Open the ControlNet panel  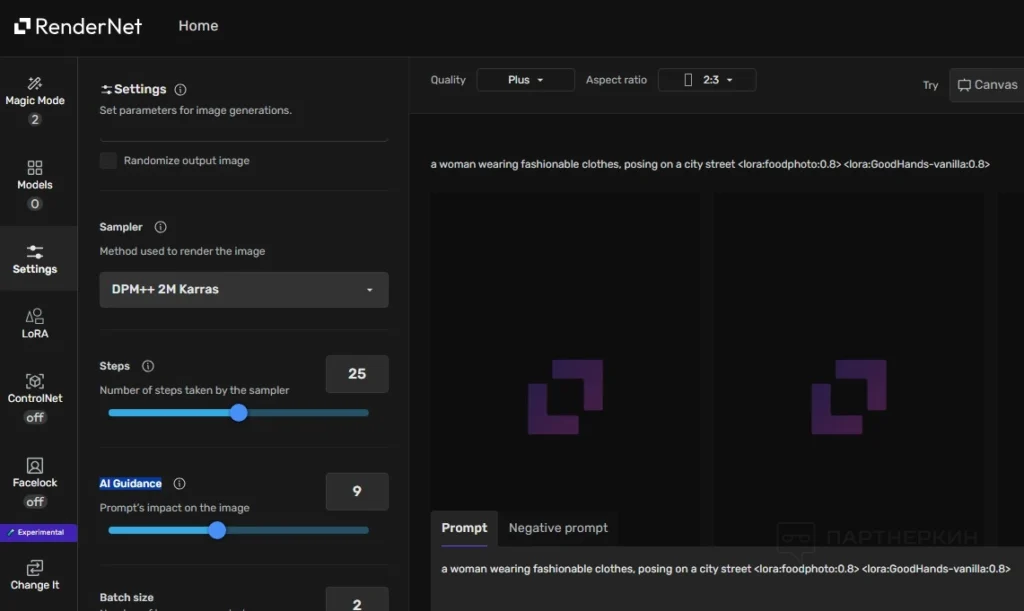coord(35,398)
